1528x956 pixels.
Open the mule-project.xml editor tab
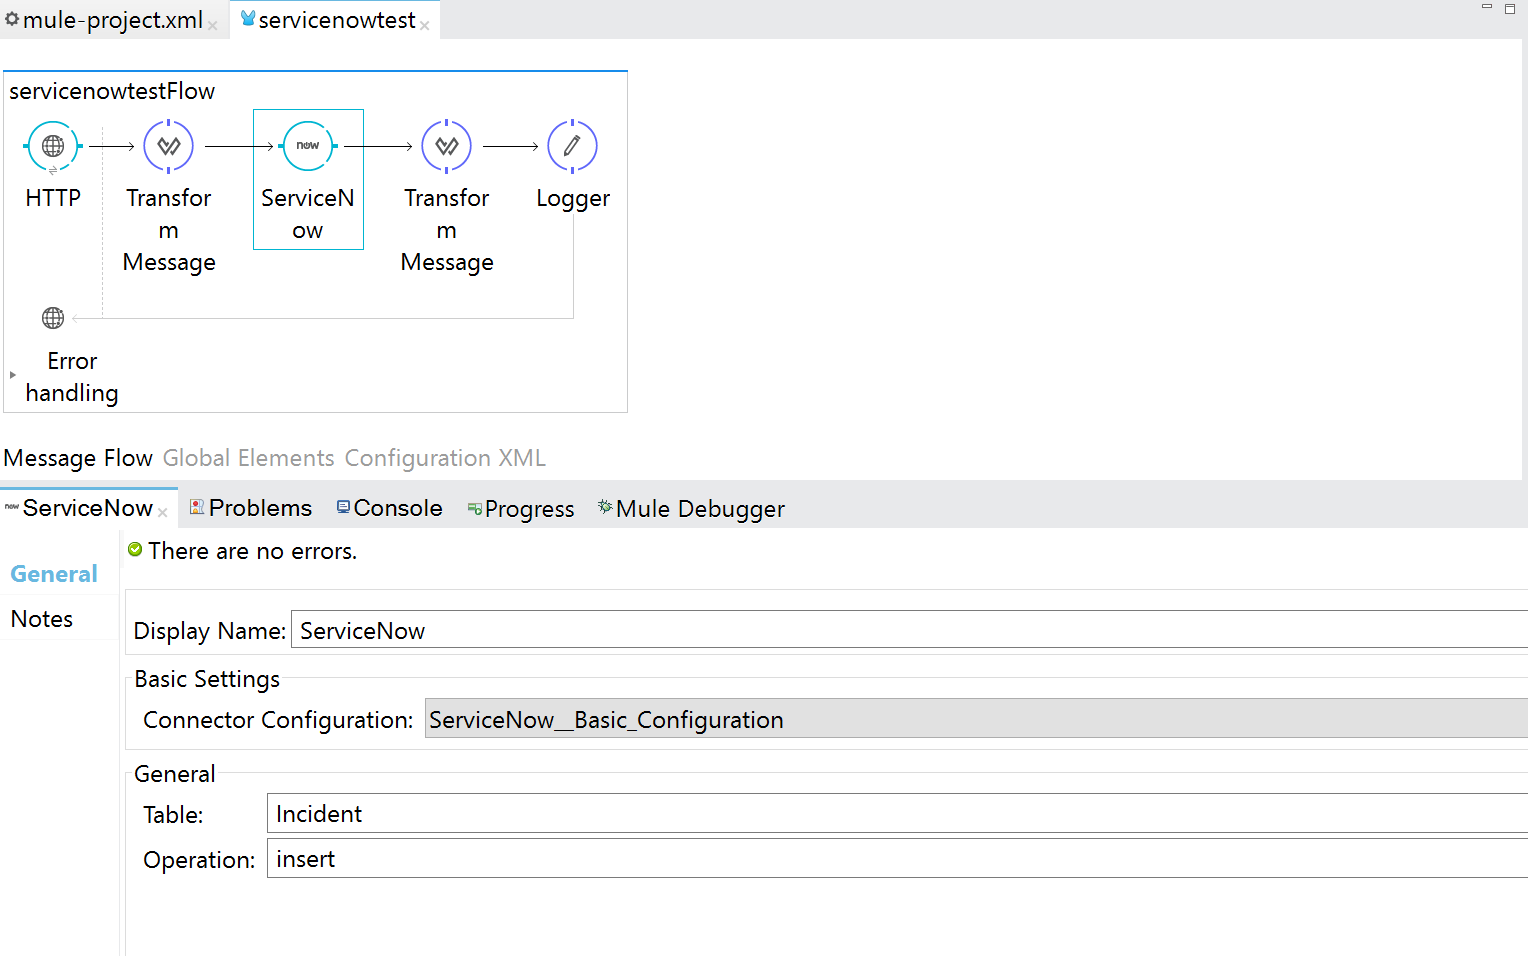click(x=112, y=20)
